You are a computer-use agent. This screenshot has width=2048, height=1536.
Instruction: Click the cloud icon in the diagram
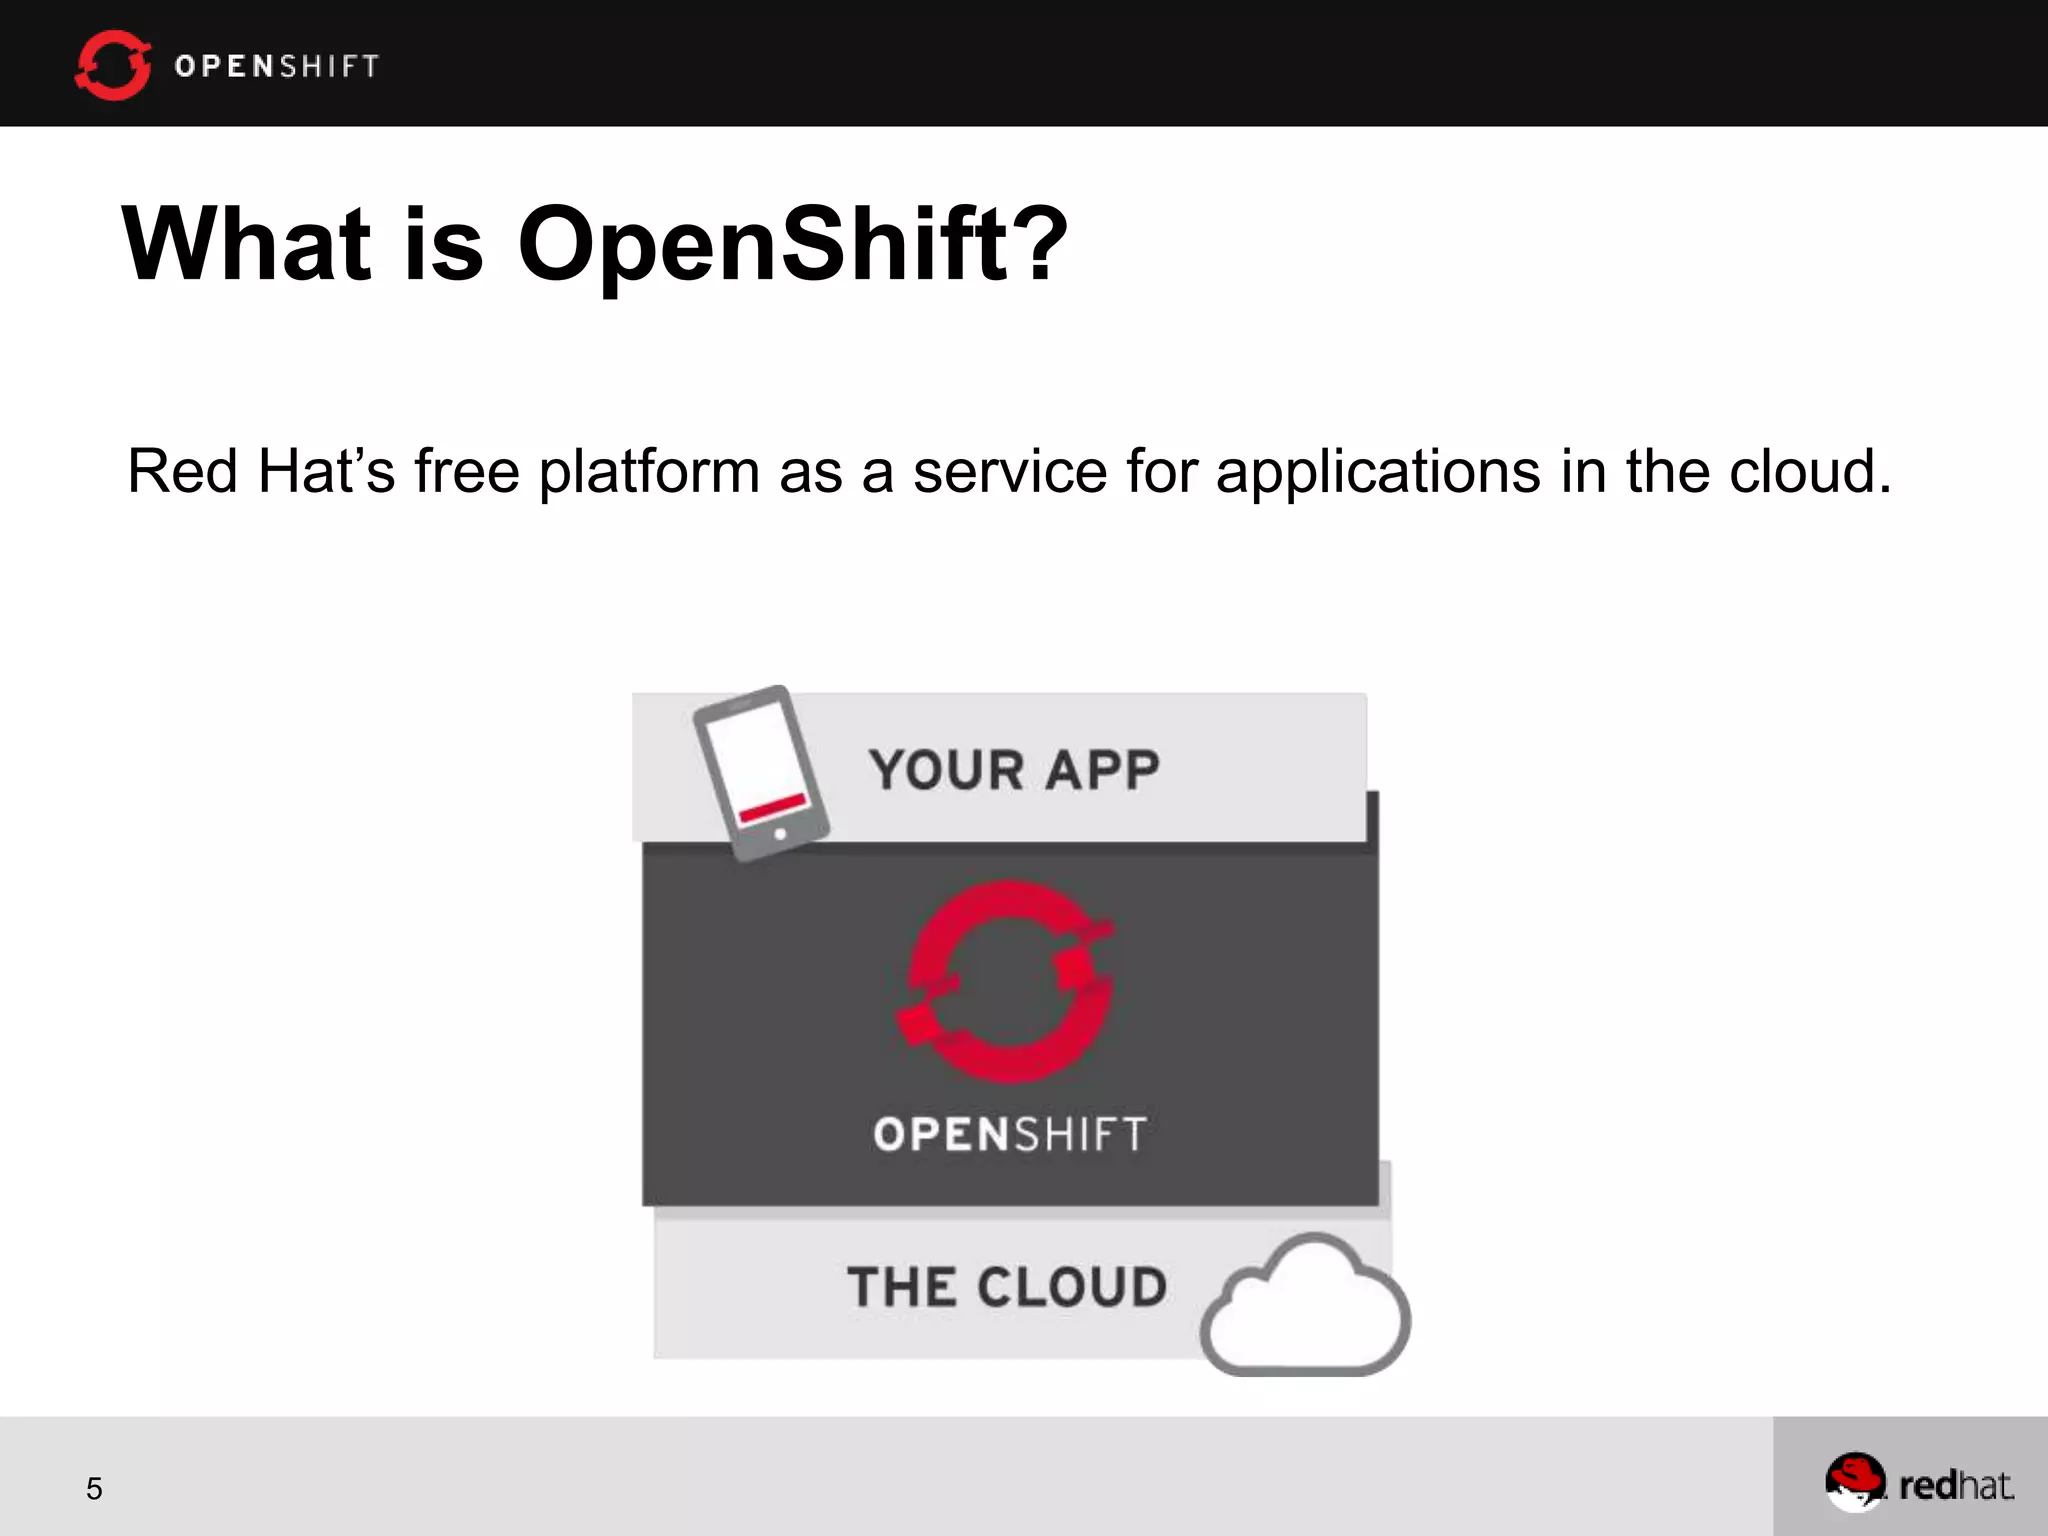pyautogui.click(x=1305, y=1305)
